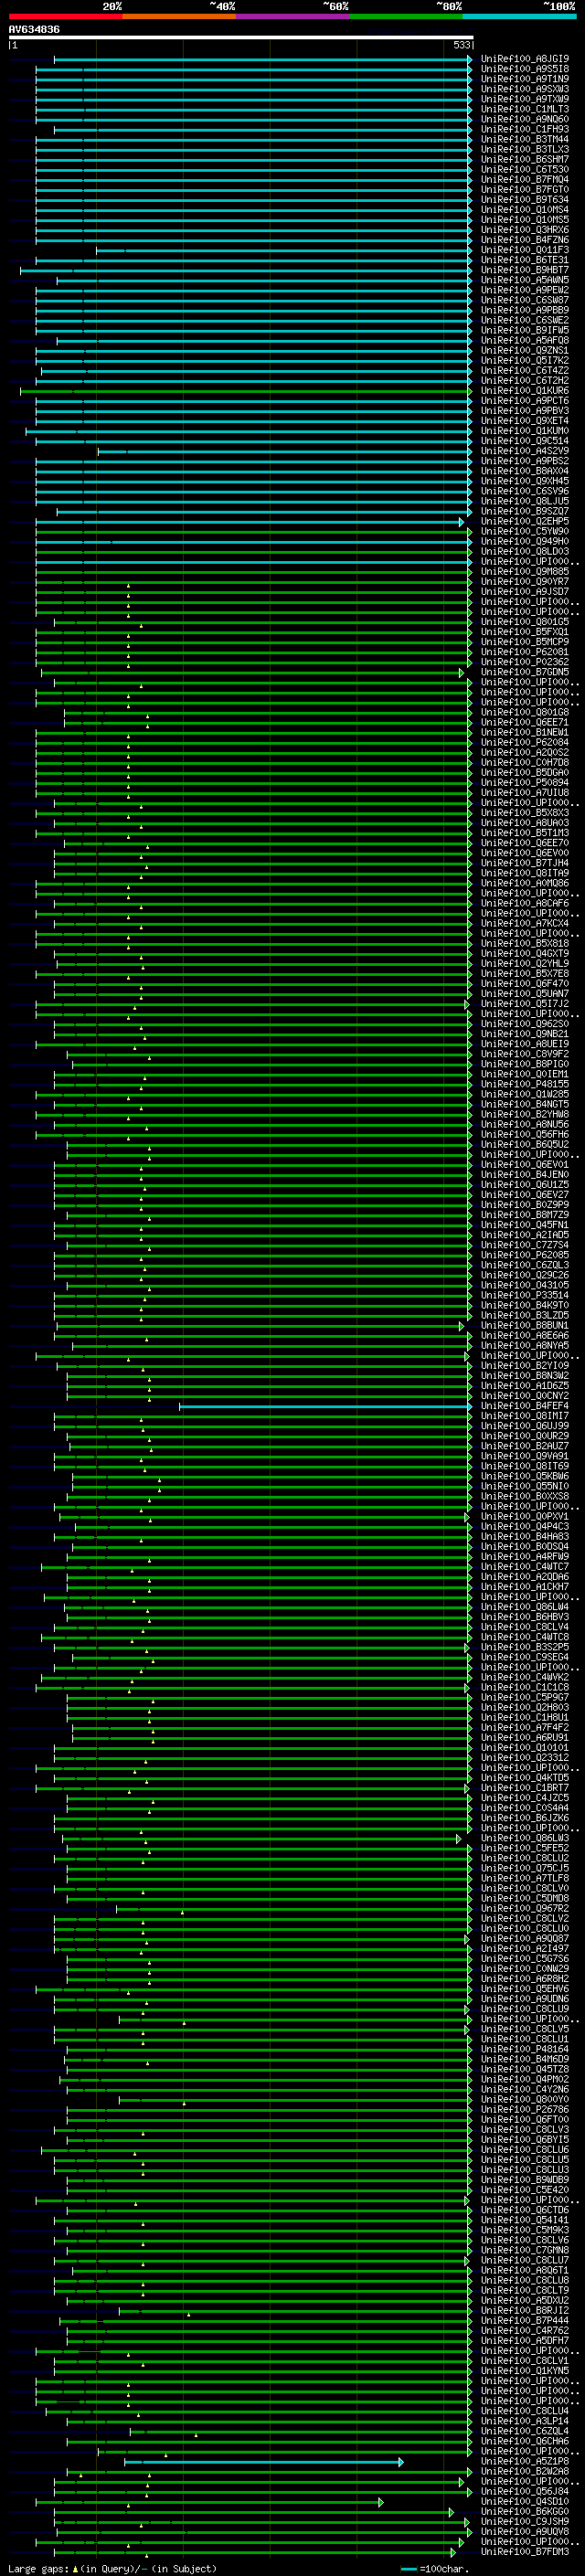Select the UniRef100_A5Z1P8 label

(525, 2462)
